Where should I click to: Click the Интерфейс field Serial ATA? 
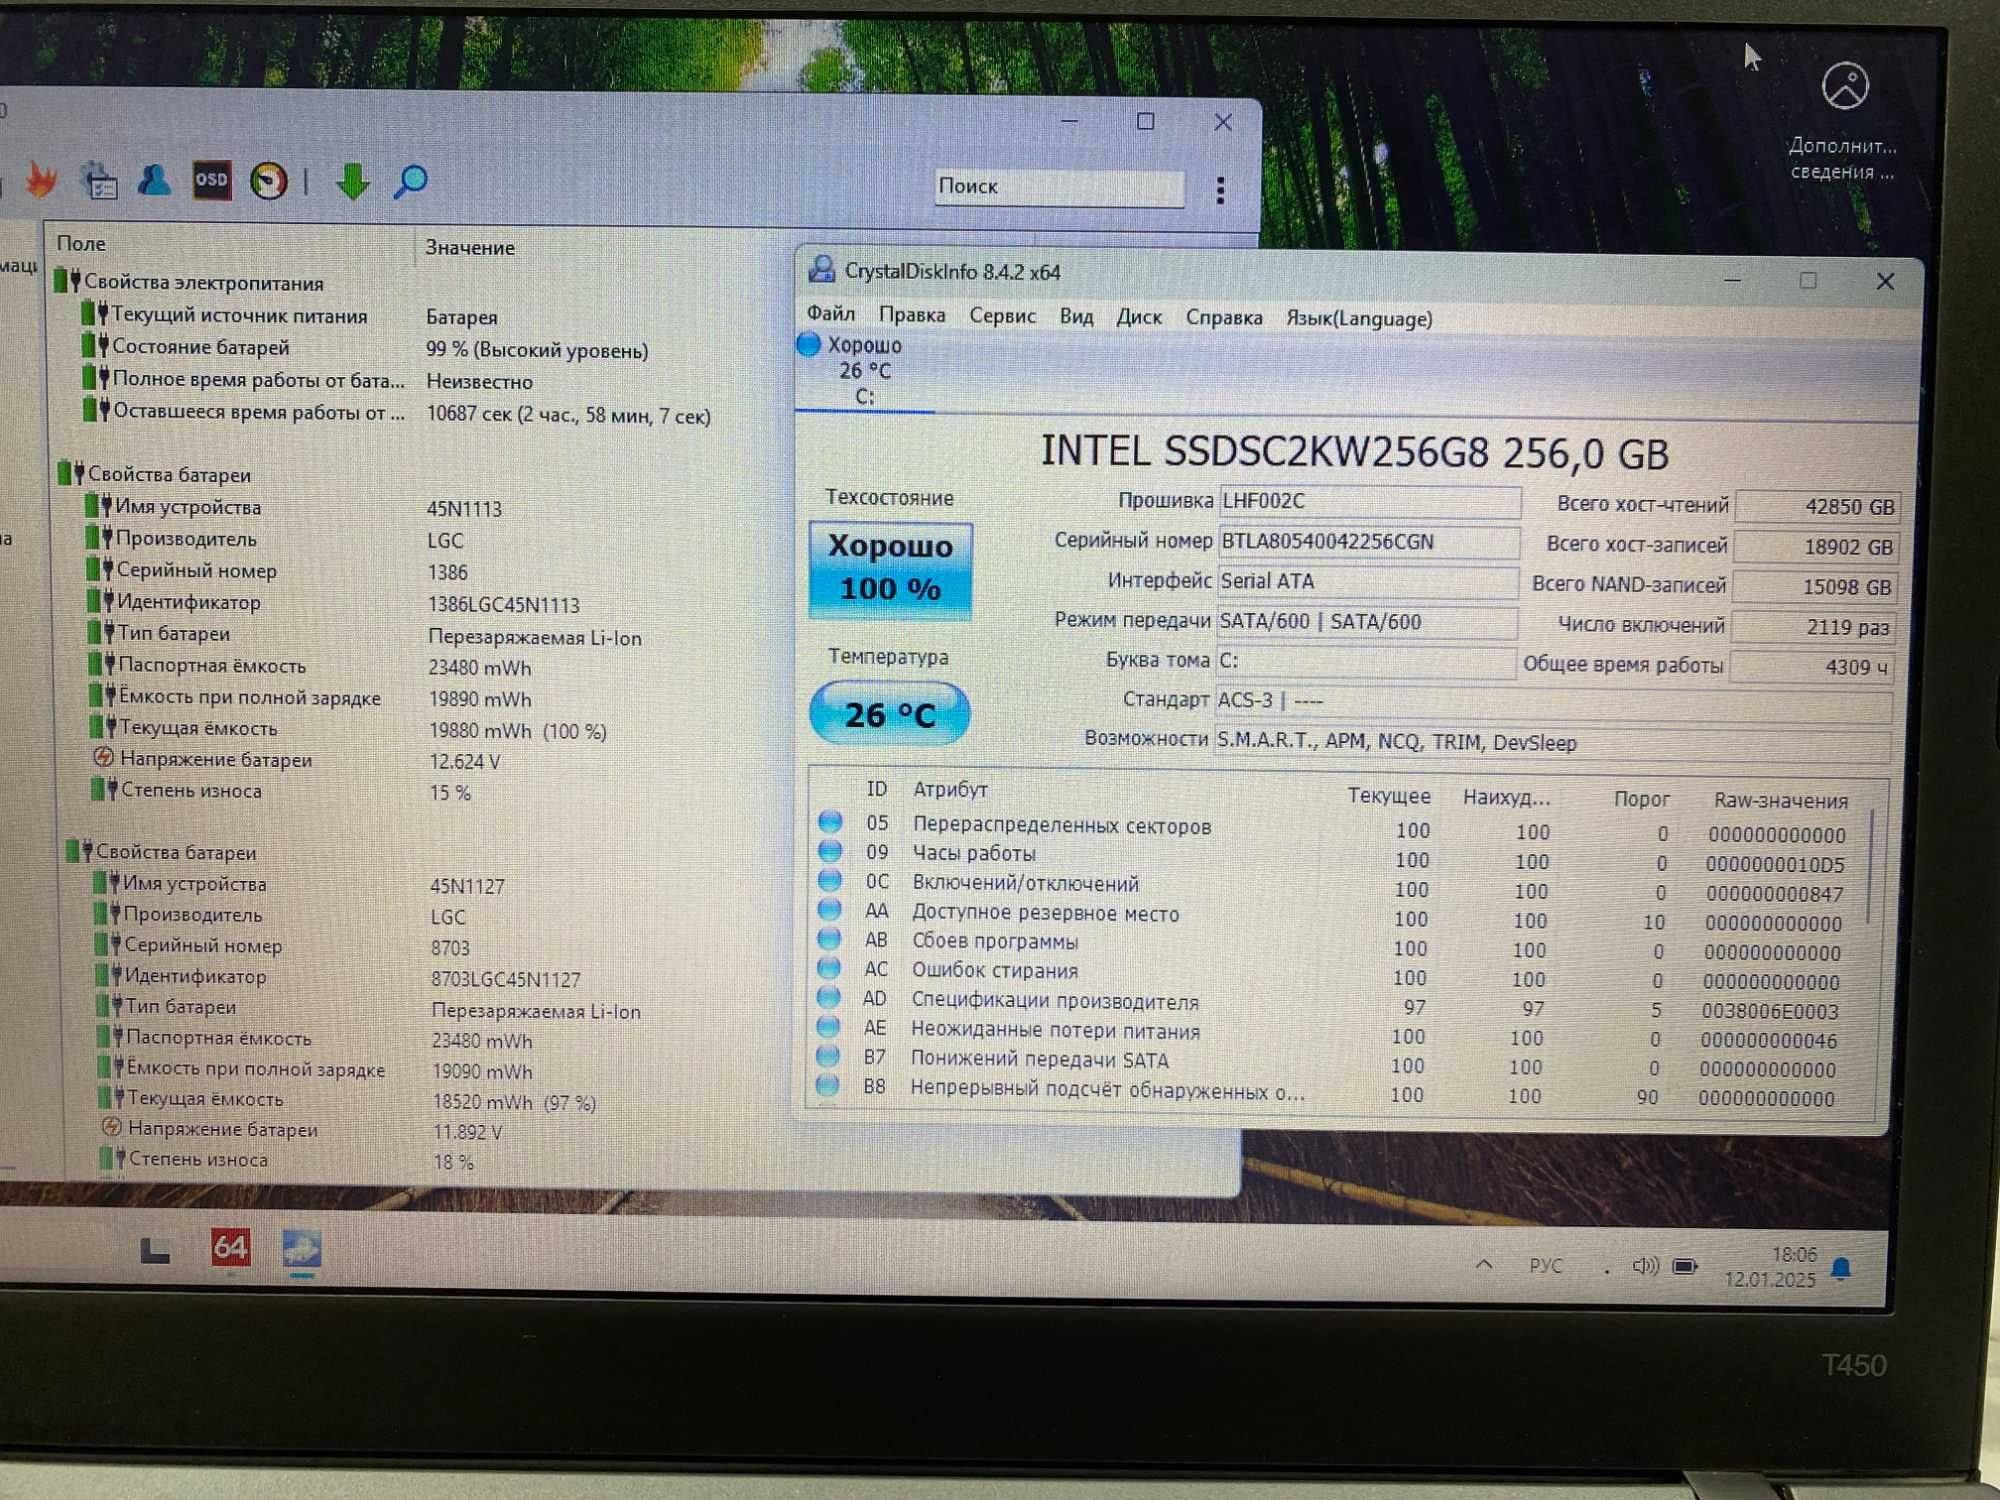1368,581
